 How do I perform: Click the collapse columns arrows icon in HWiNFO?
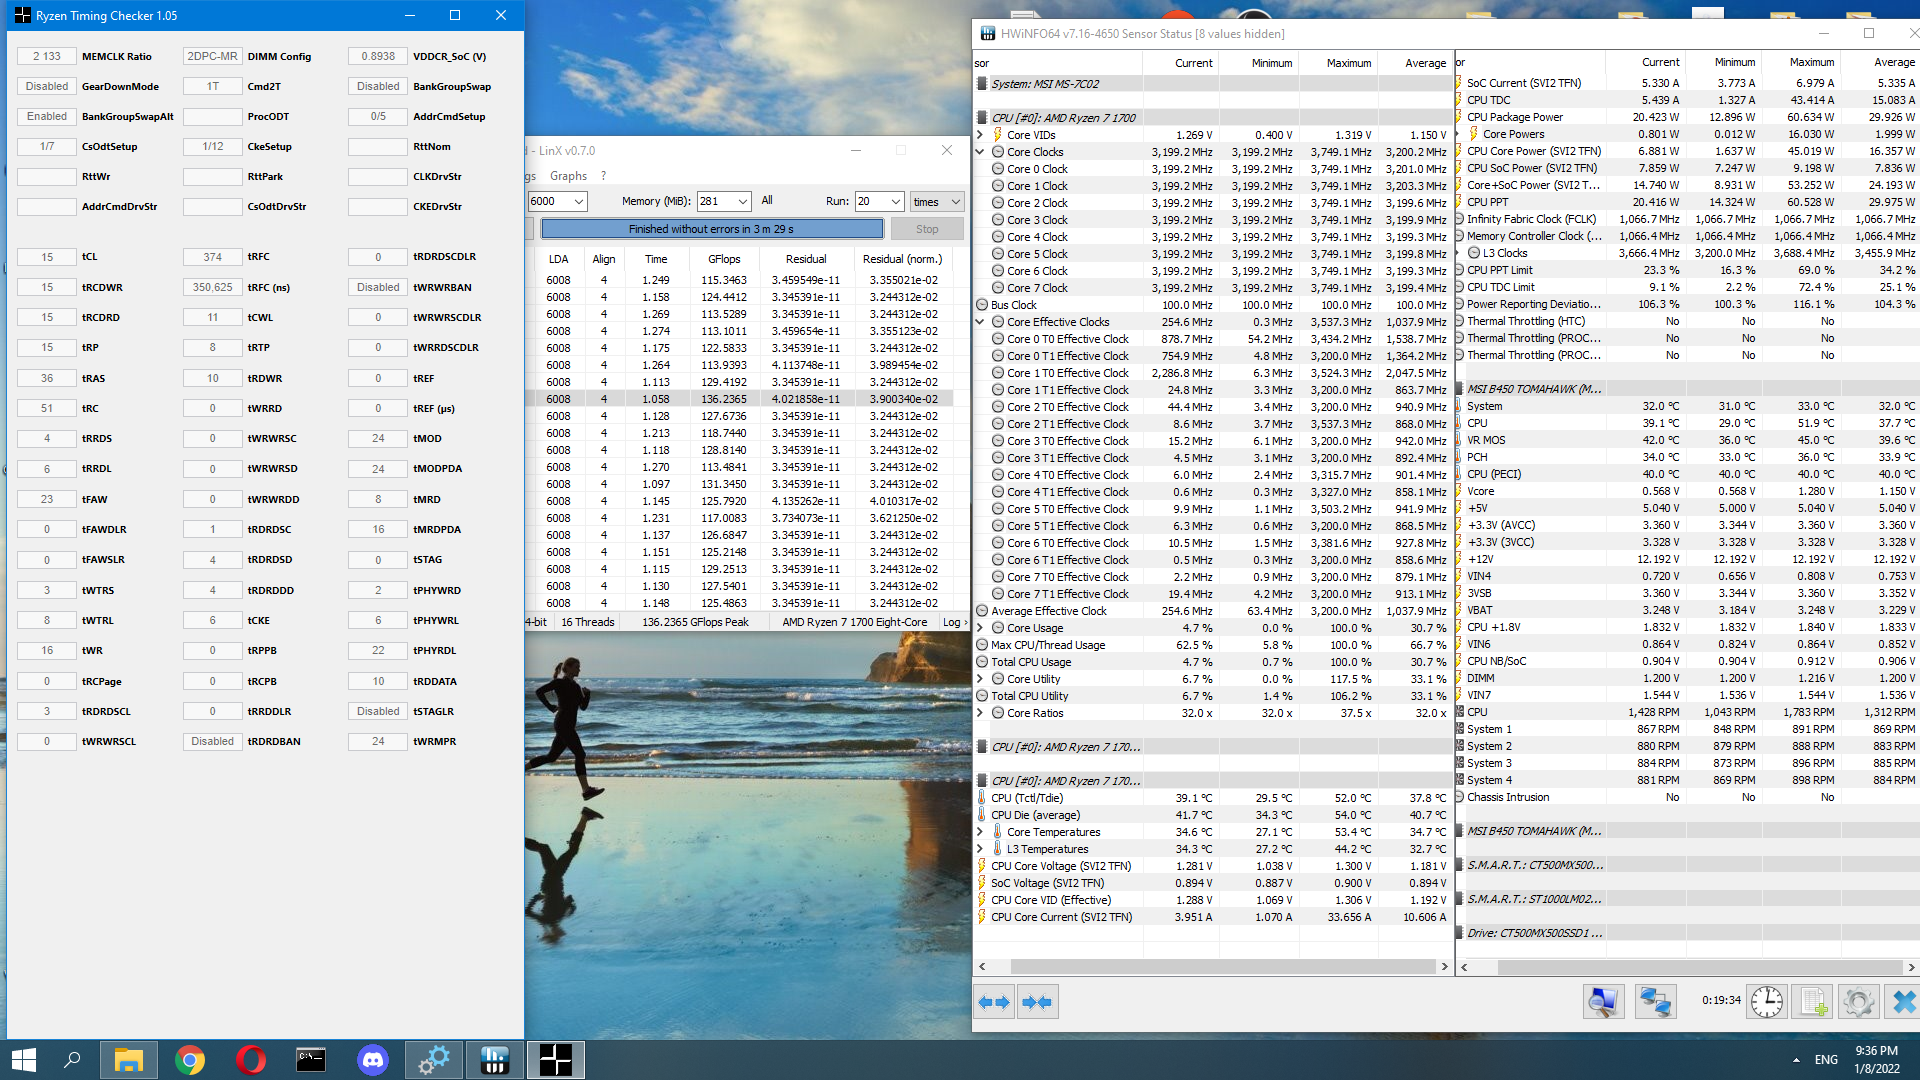[x=1037, y=1002]
